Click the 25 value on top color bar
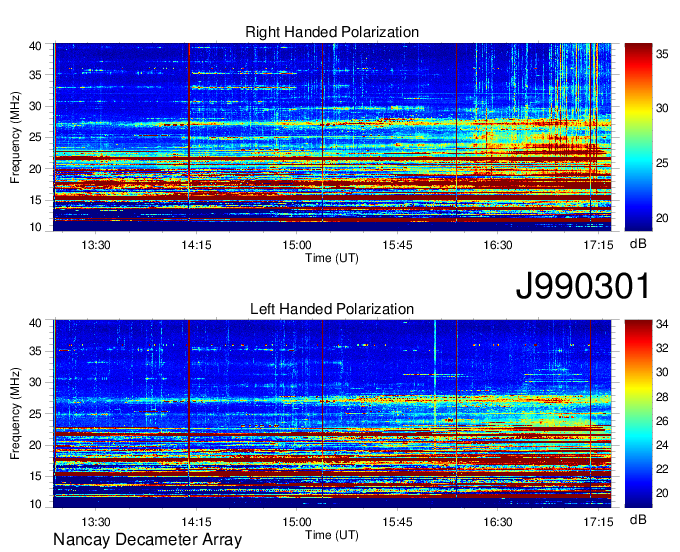This screenshot has height=552, width=680. coord(662,163)
